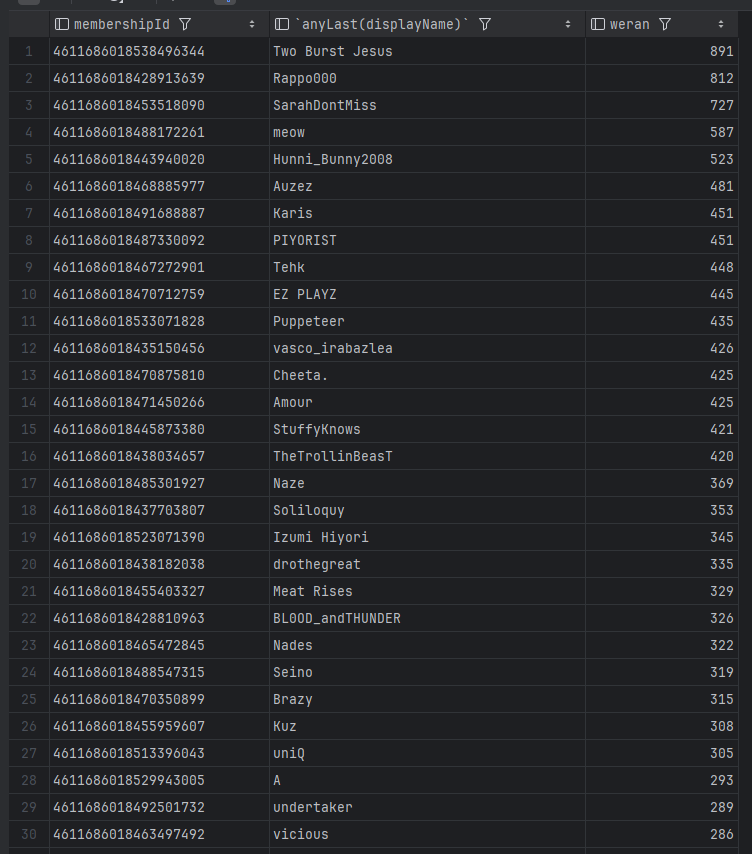The image size is (752, 854).
Task: Click the cell 'Meat Rises'
Action: pos(427,591)
